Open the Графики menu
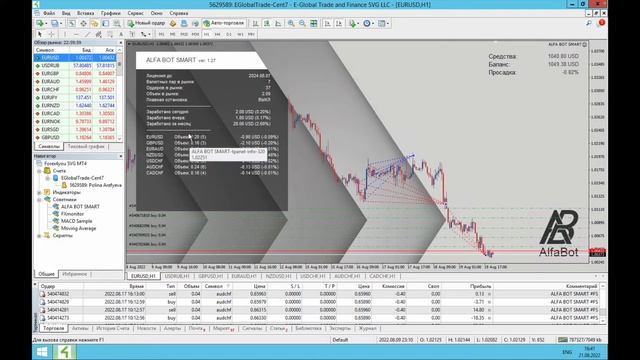The image size is (640, 360). pyautogui.click(x=111, y=13)
